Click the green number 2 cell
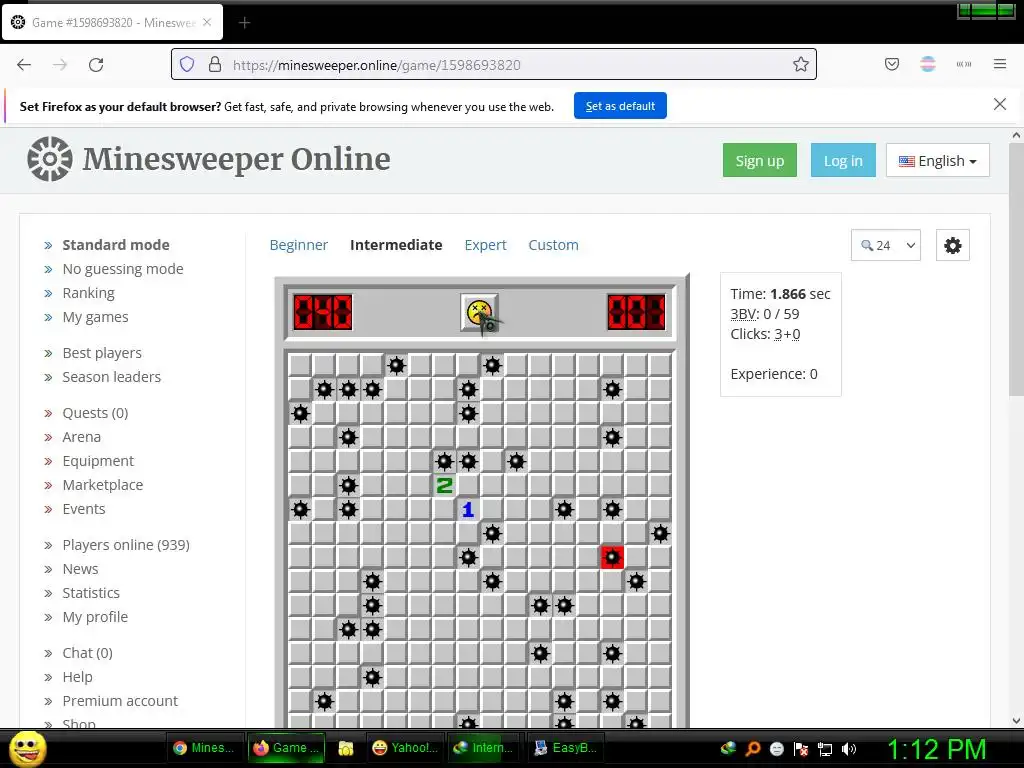This screenshot has height=768, width=1024. pyautogui.click(x=444, y=485)
